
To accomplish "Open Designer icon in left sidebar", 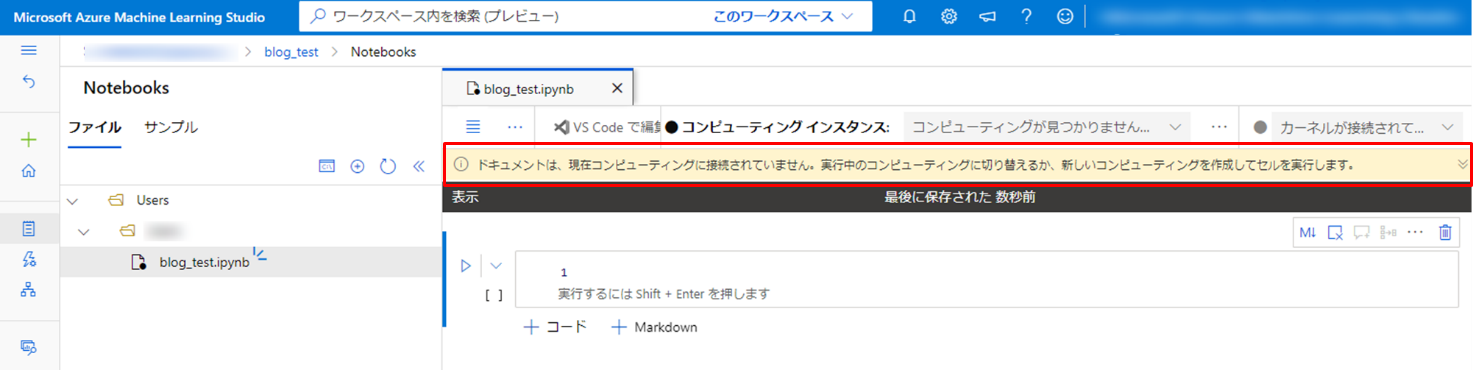I will coord(29,289).
